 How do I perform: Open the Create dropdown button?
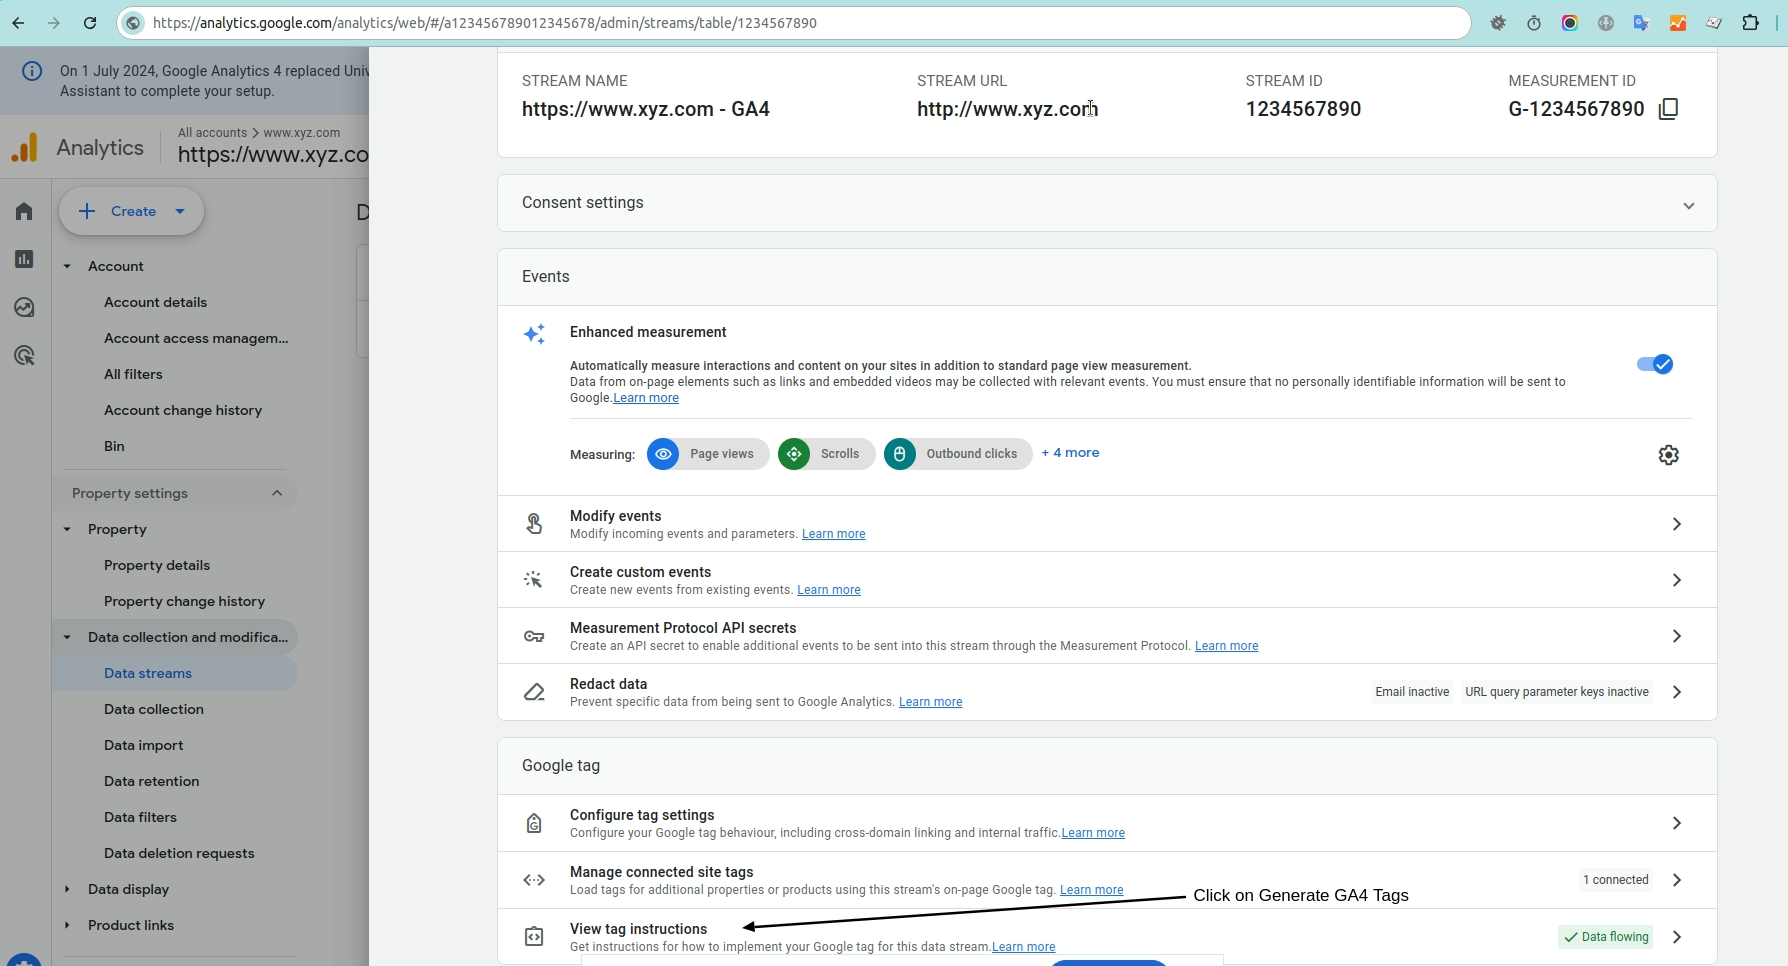pos(132,211)
